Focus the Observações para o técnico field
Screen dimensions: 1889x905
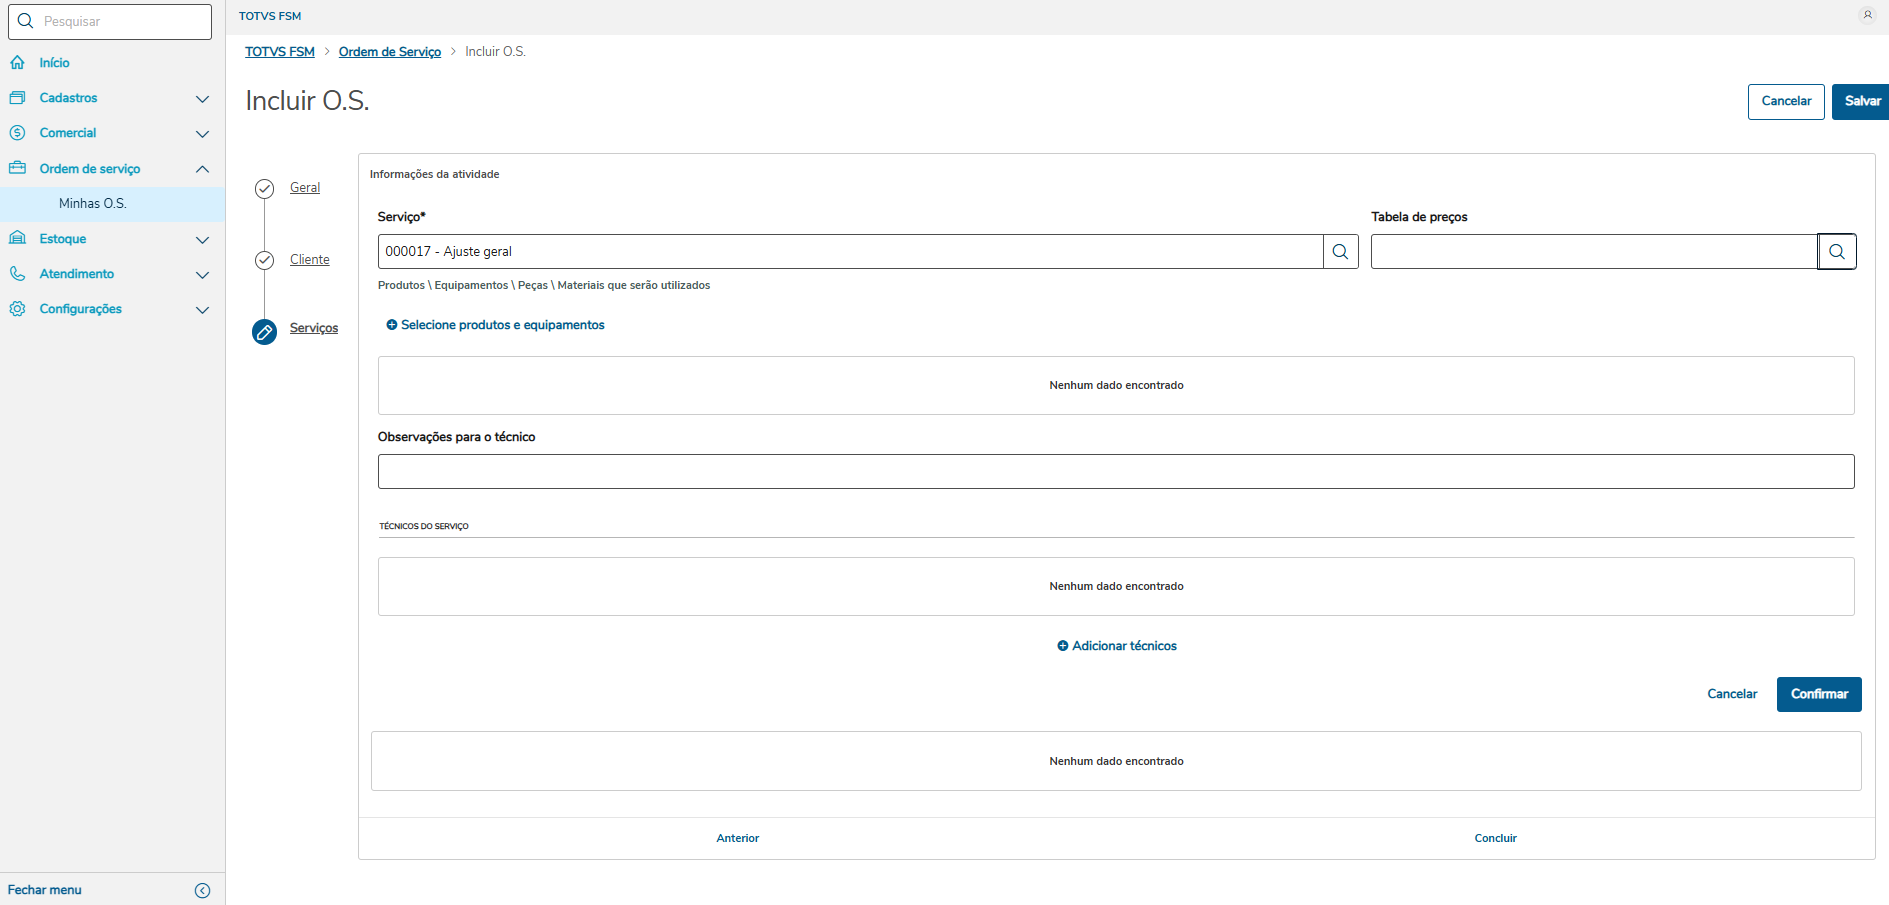(x=1115, y=472)
